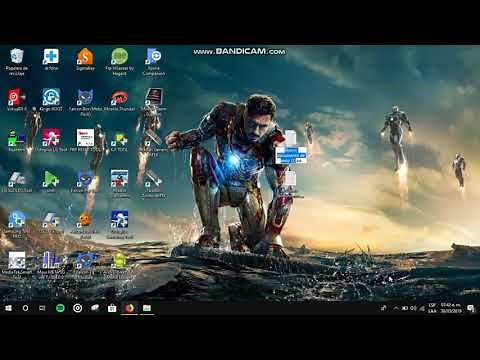Open the green Spotify taskbar icon
Screen dimensions: 480x360
pos(60,308)
